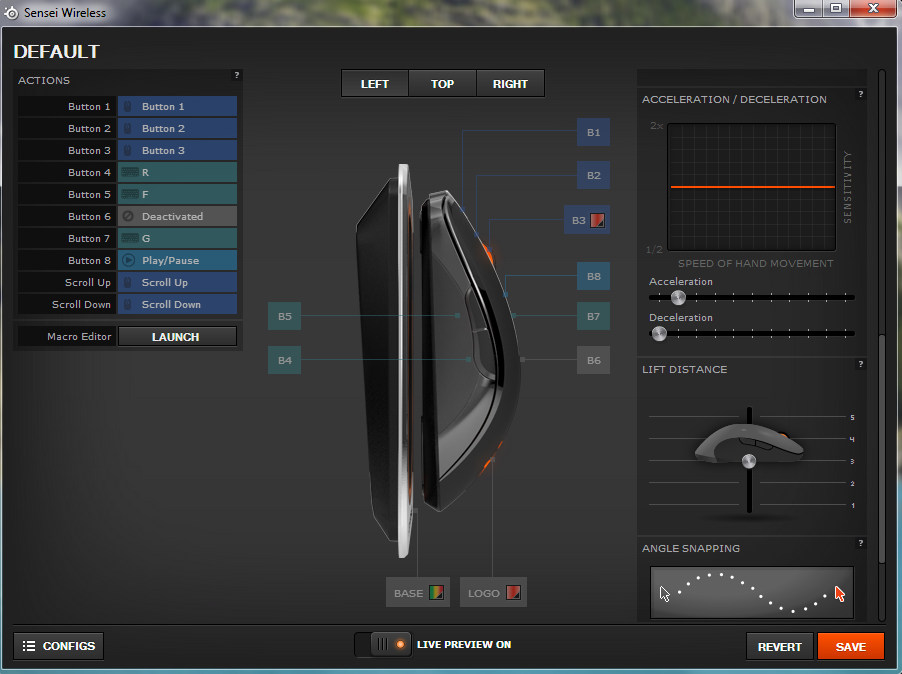This screenshot has height=674, width=902.
Task: Select the B8 button marker on diagram
Action: click(593, 276)
